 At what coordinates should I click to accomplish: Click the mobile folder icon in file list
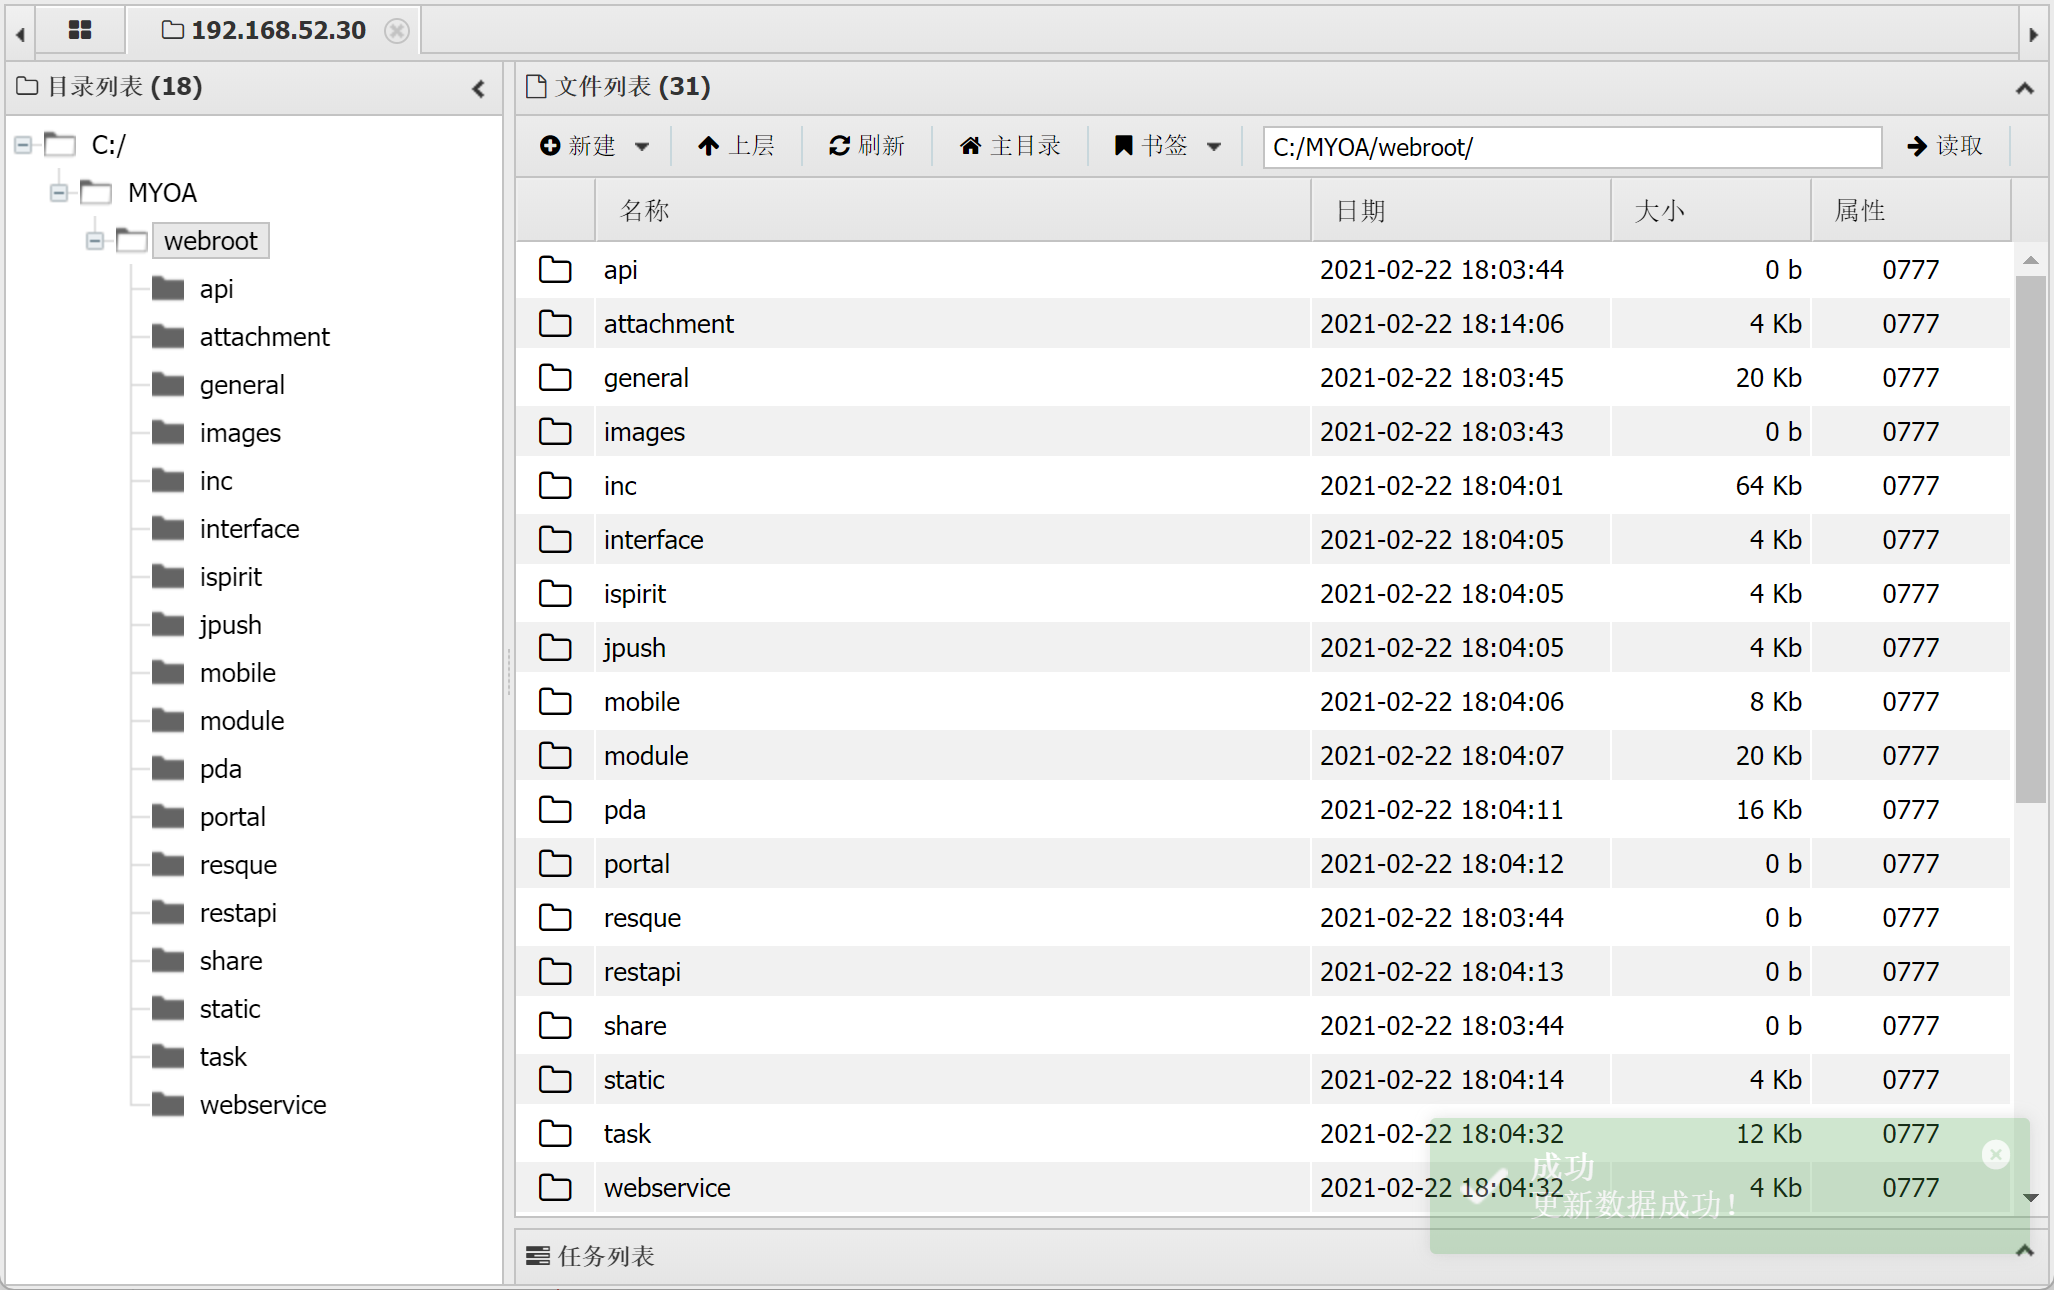555,702
